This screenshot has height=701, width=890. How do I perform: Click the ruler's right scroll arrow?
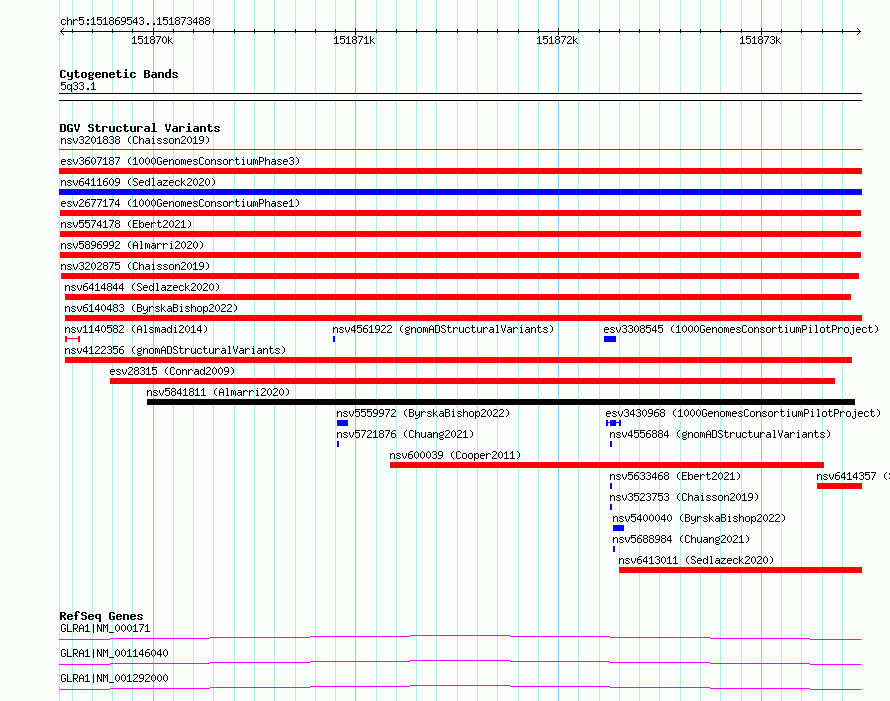coord(858,32)
